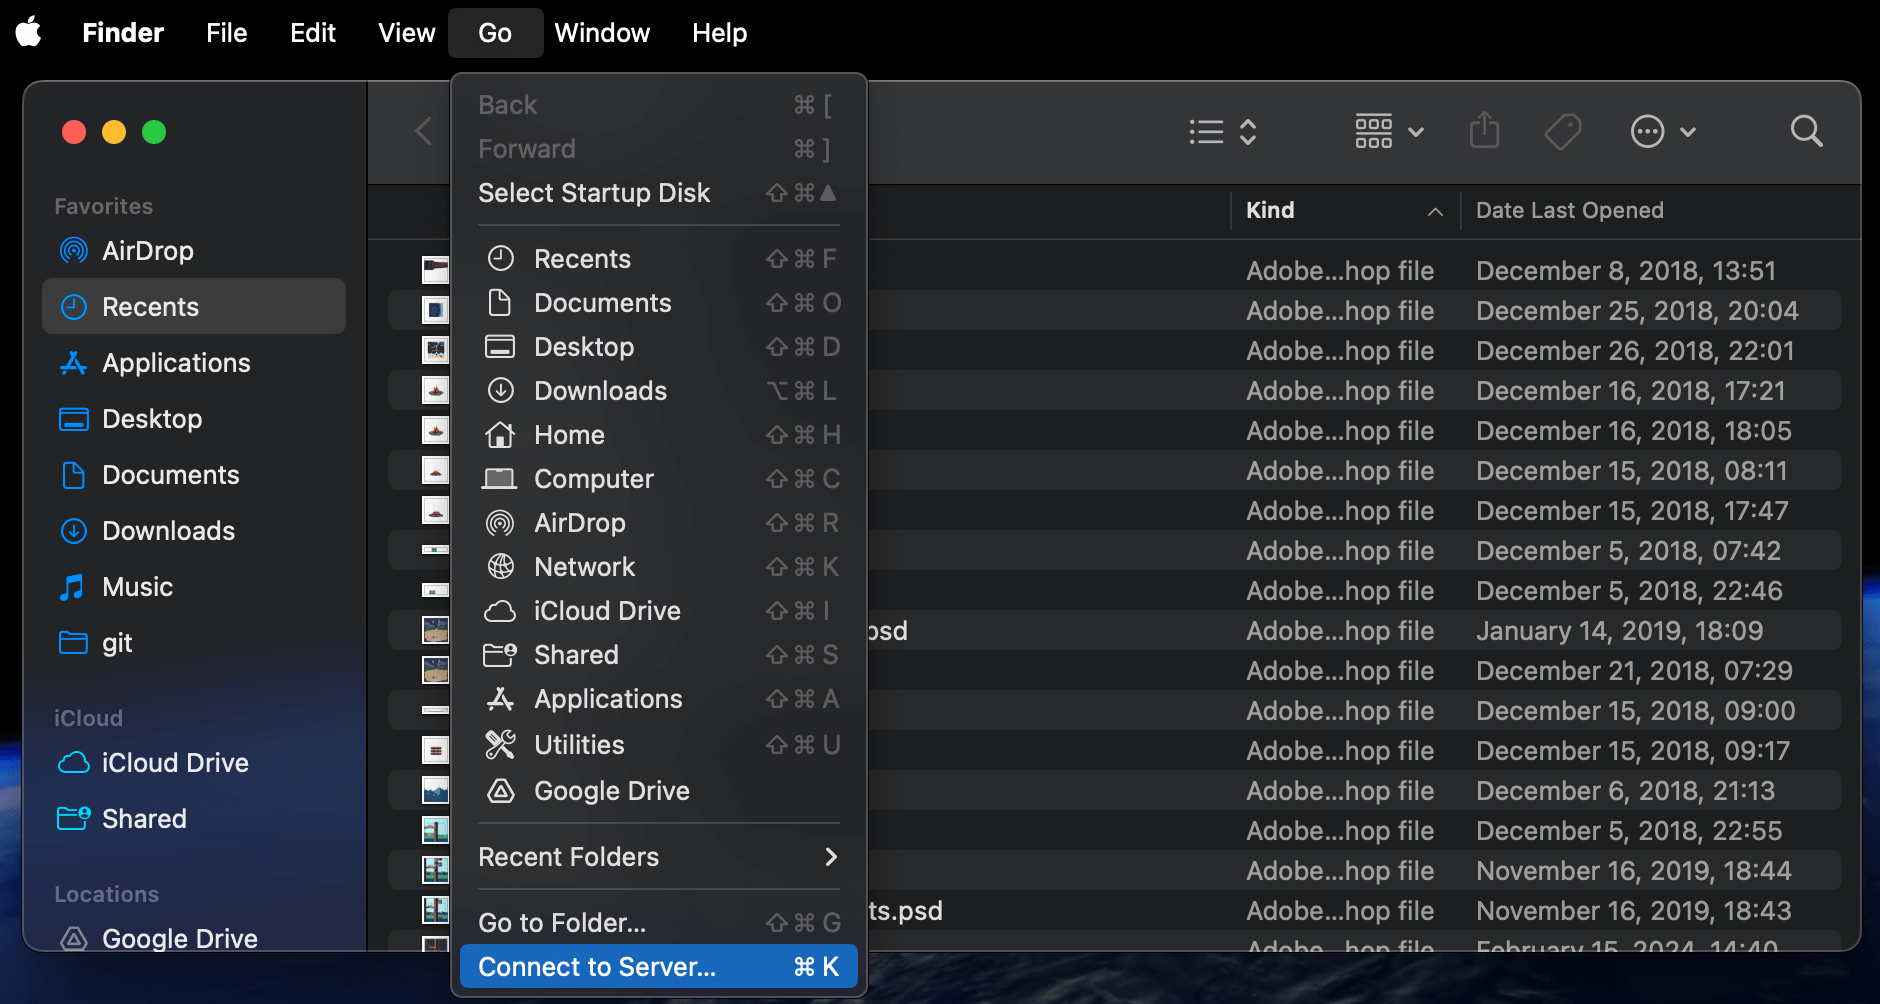
Task: Click the toolbar Share icon
Action: pos(1485,130)
